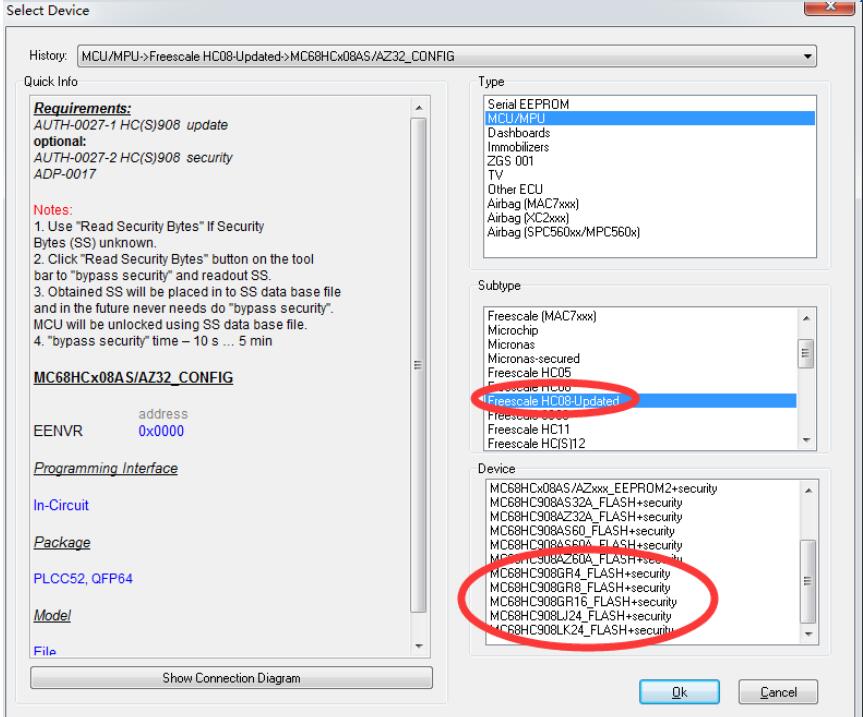Screen dimensions: 863x717
Task: Select Freescale HC08-Updated subtype
Action: tap(641, 401)
